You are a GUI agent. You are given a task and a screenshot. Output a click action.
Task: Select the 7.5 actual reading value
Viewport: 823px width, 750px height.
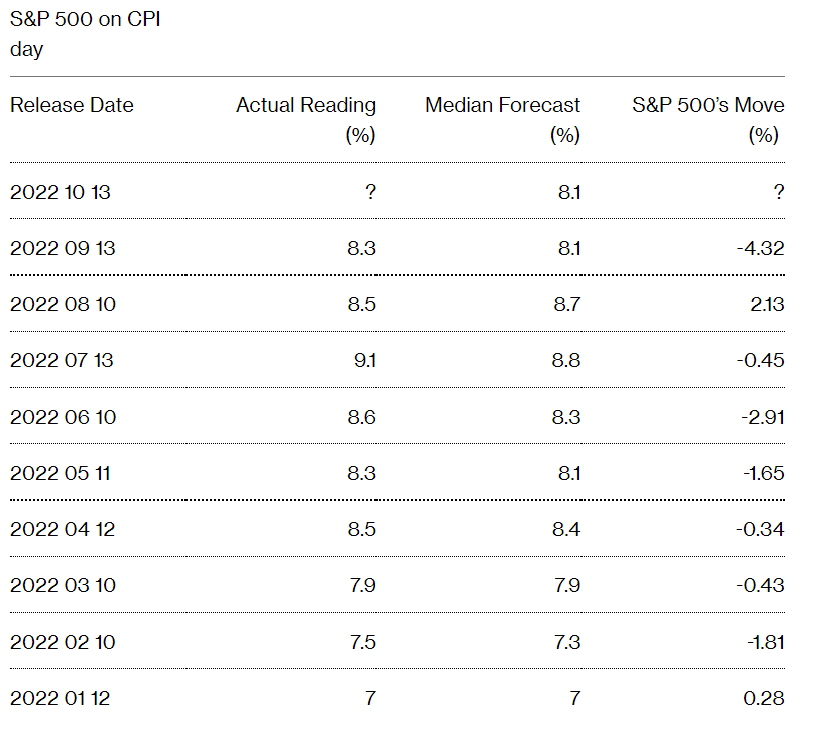362,642
